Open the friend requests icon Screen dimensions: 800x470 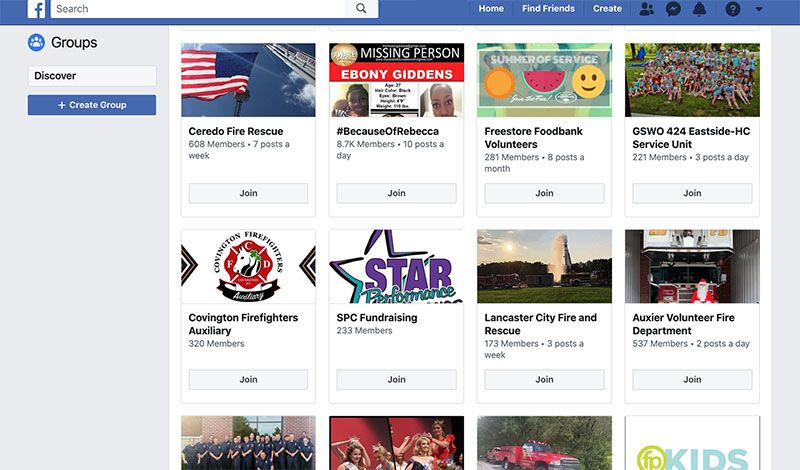tap(646, 9)
